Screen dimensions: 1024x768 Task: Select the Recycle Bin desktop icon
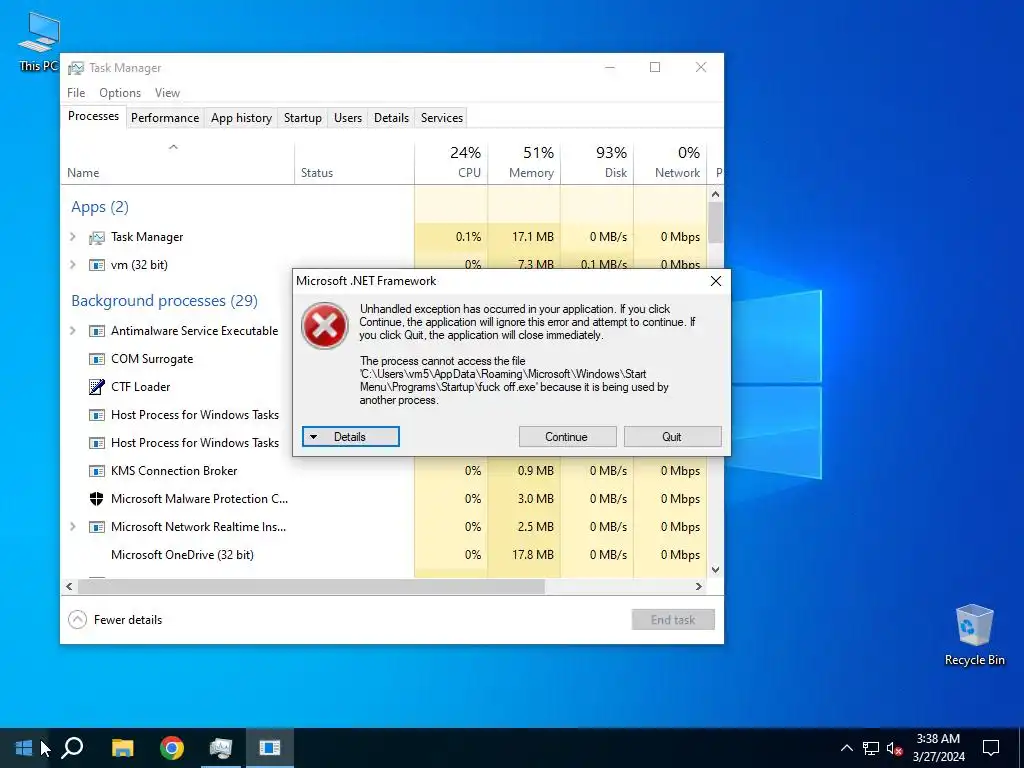coord(974,635)
